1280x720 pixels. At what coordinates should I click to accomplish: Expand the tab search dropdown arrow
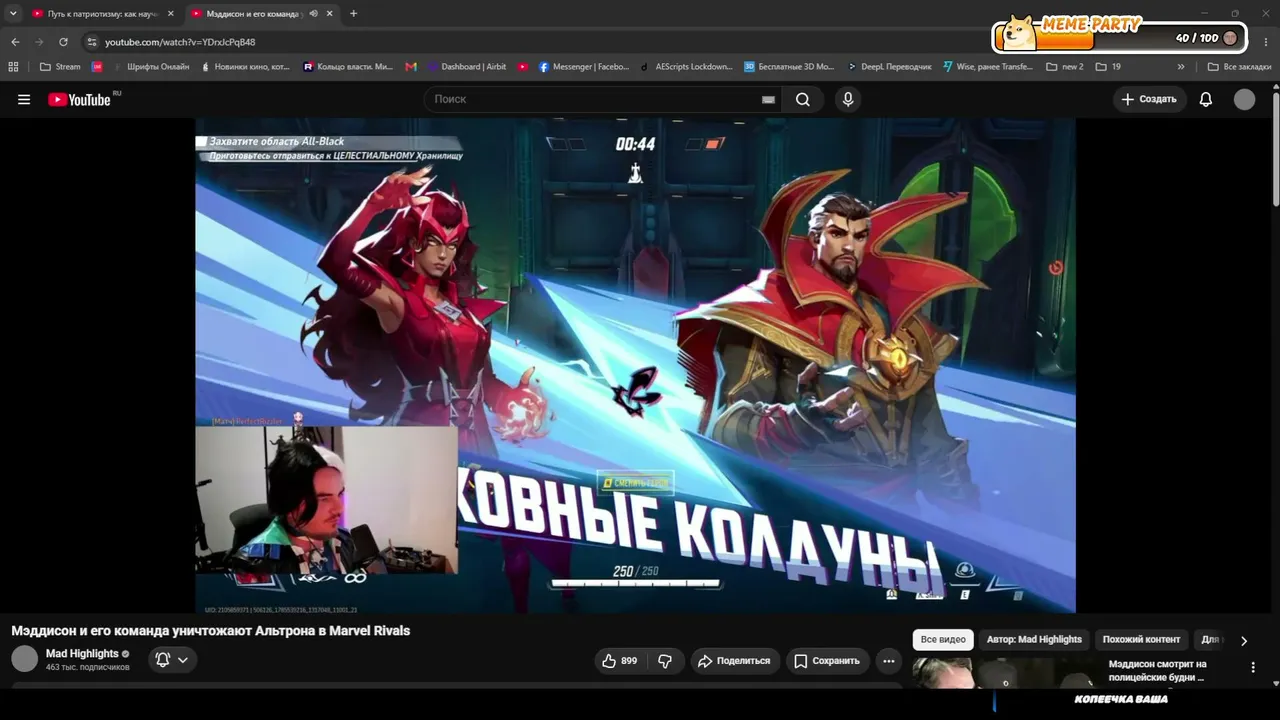[13, 14]
